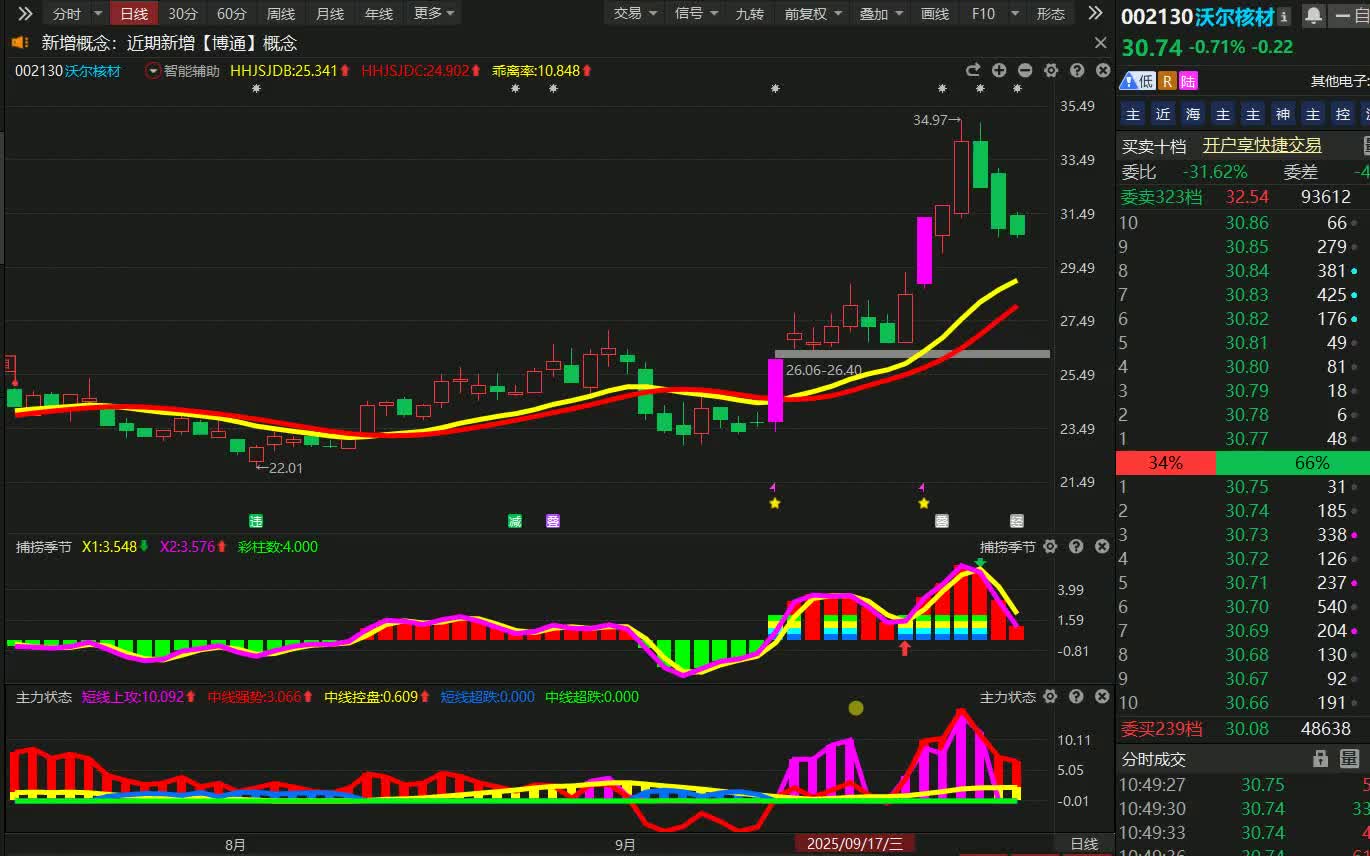Switch to the 周线 weekly chart tab

tap(281, 14)
